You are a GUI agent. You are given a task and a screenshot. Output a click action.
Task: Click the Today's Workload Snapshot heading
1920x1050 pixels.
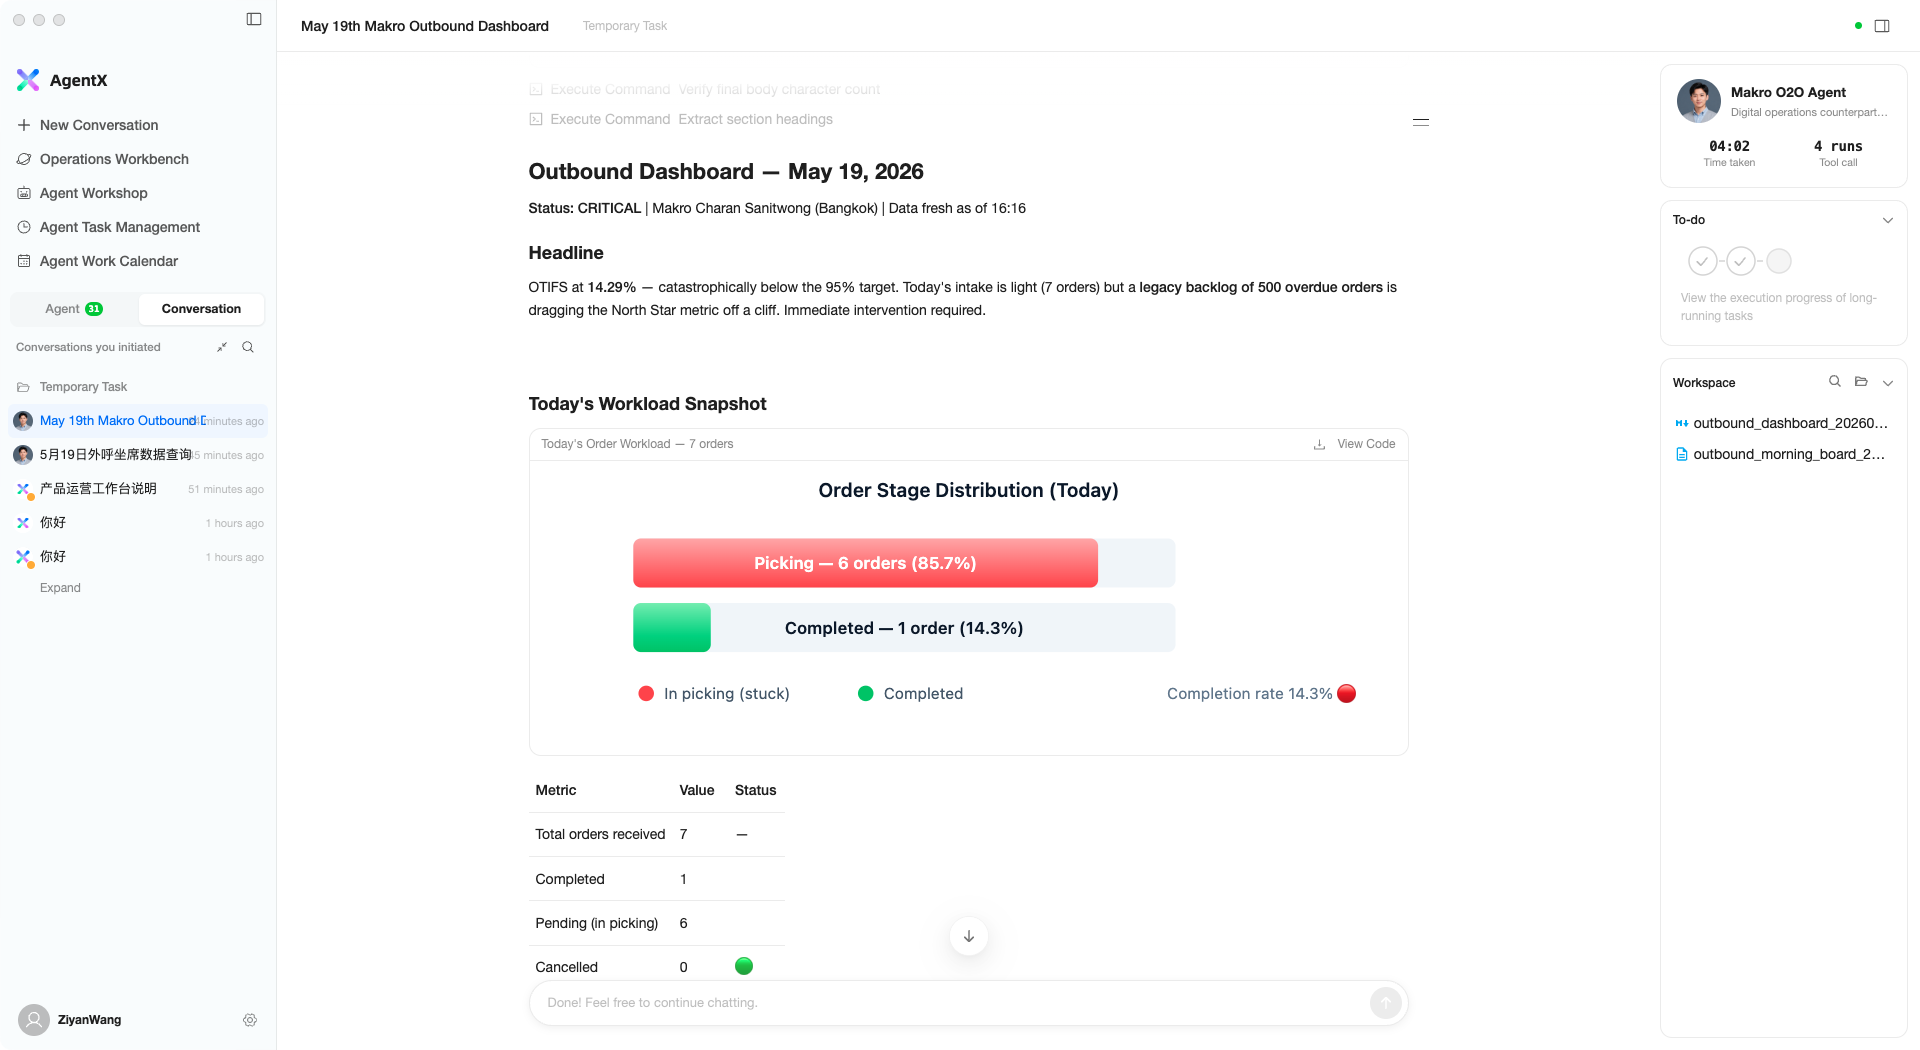pos(647,404)
